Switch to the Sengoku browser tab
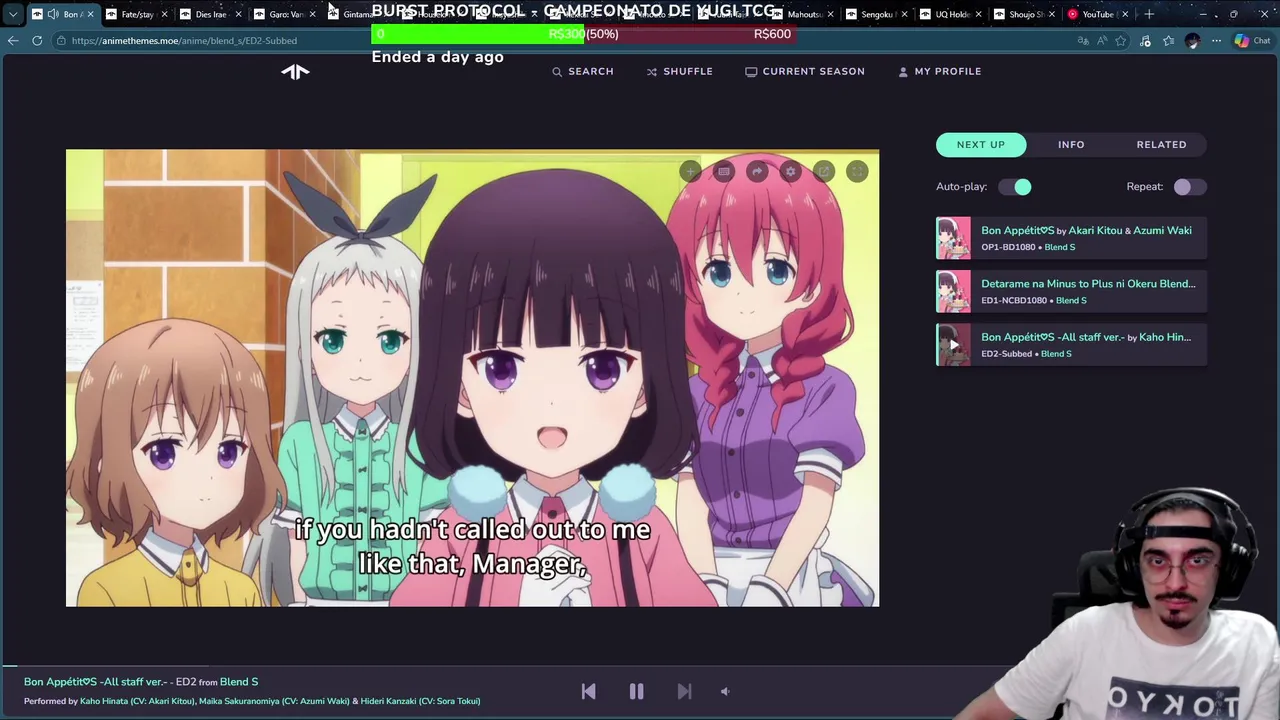 pyautogui.click(x=876, y=14)
